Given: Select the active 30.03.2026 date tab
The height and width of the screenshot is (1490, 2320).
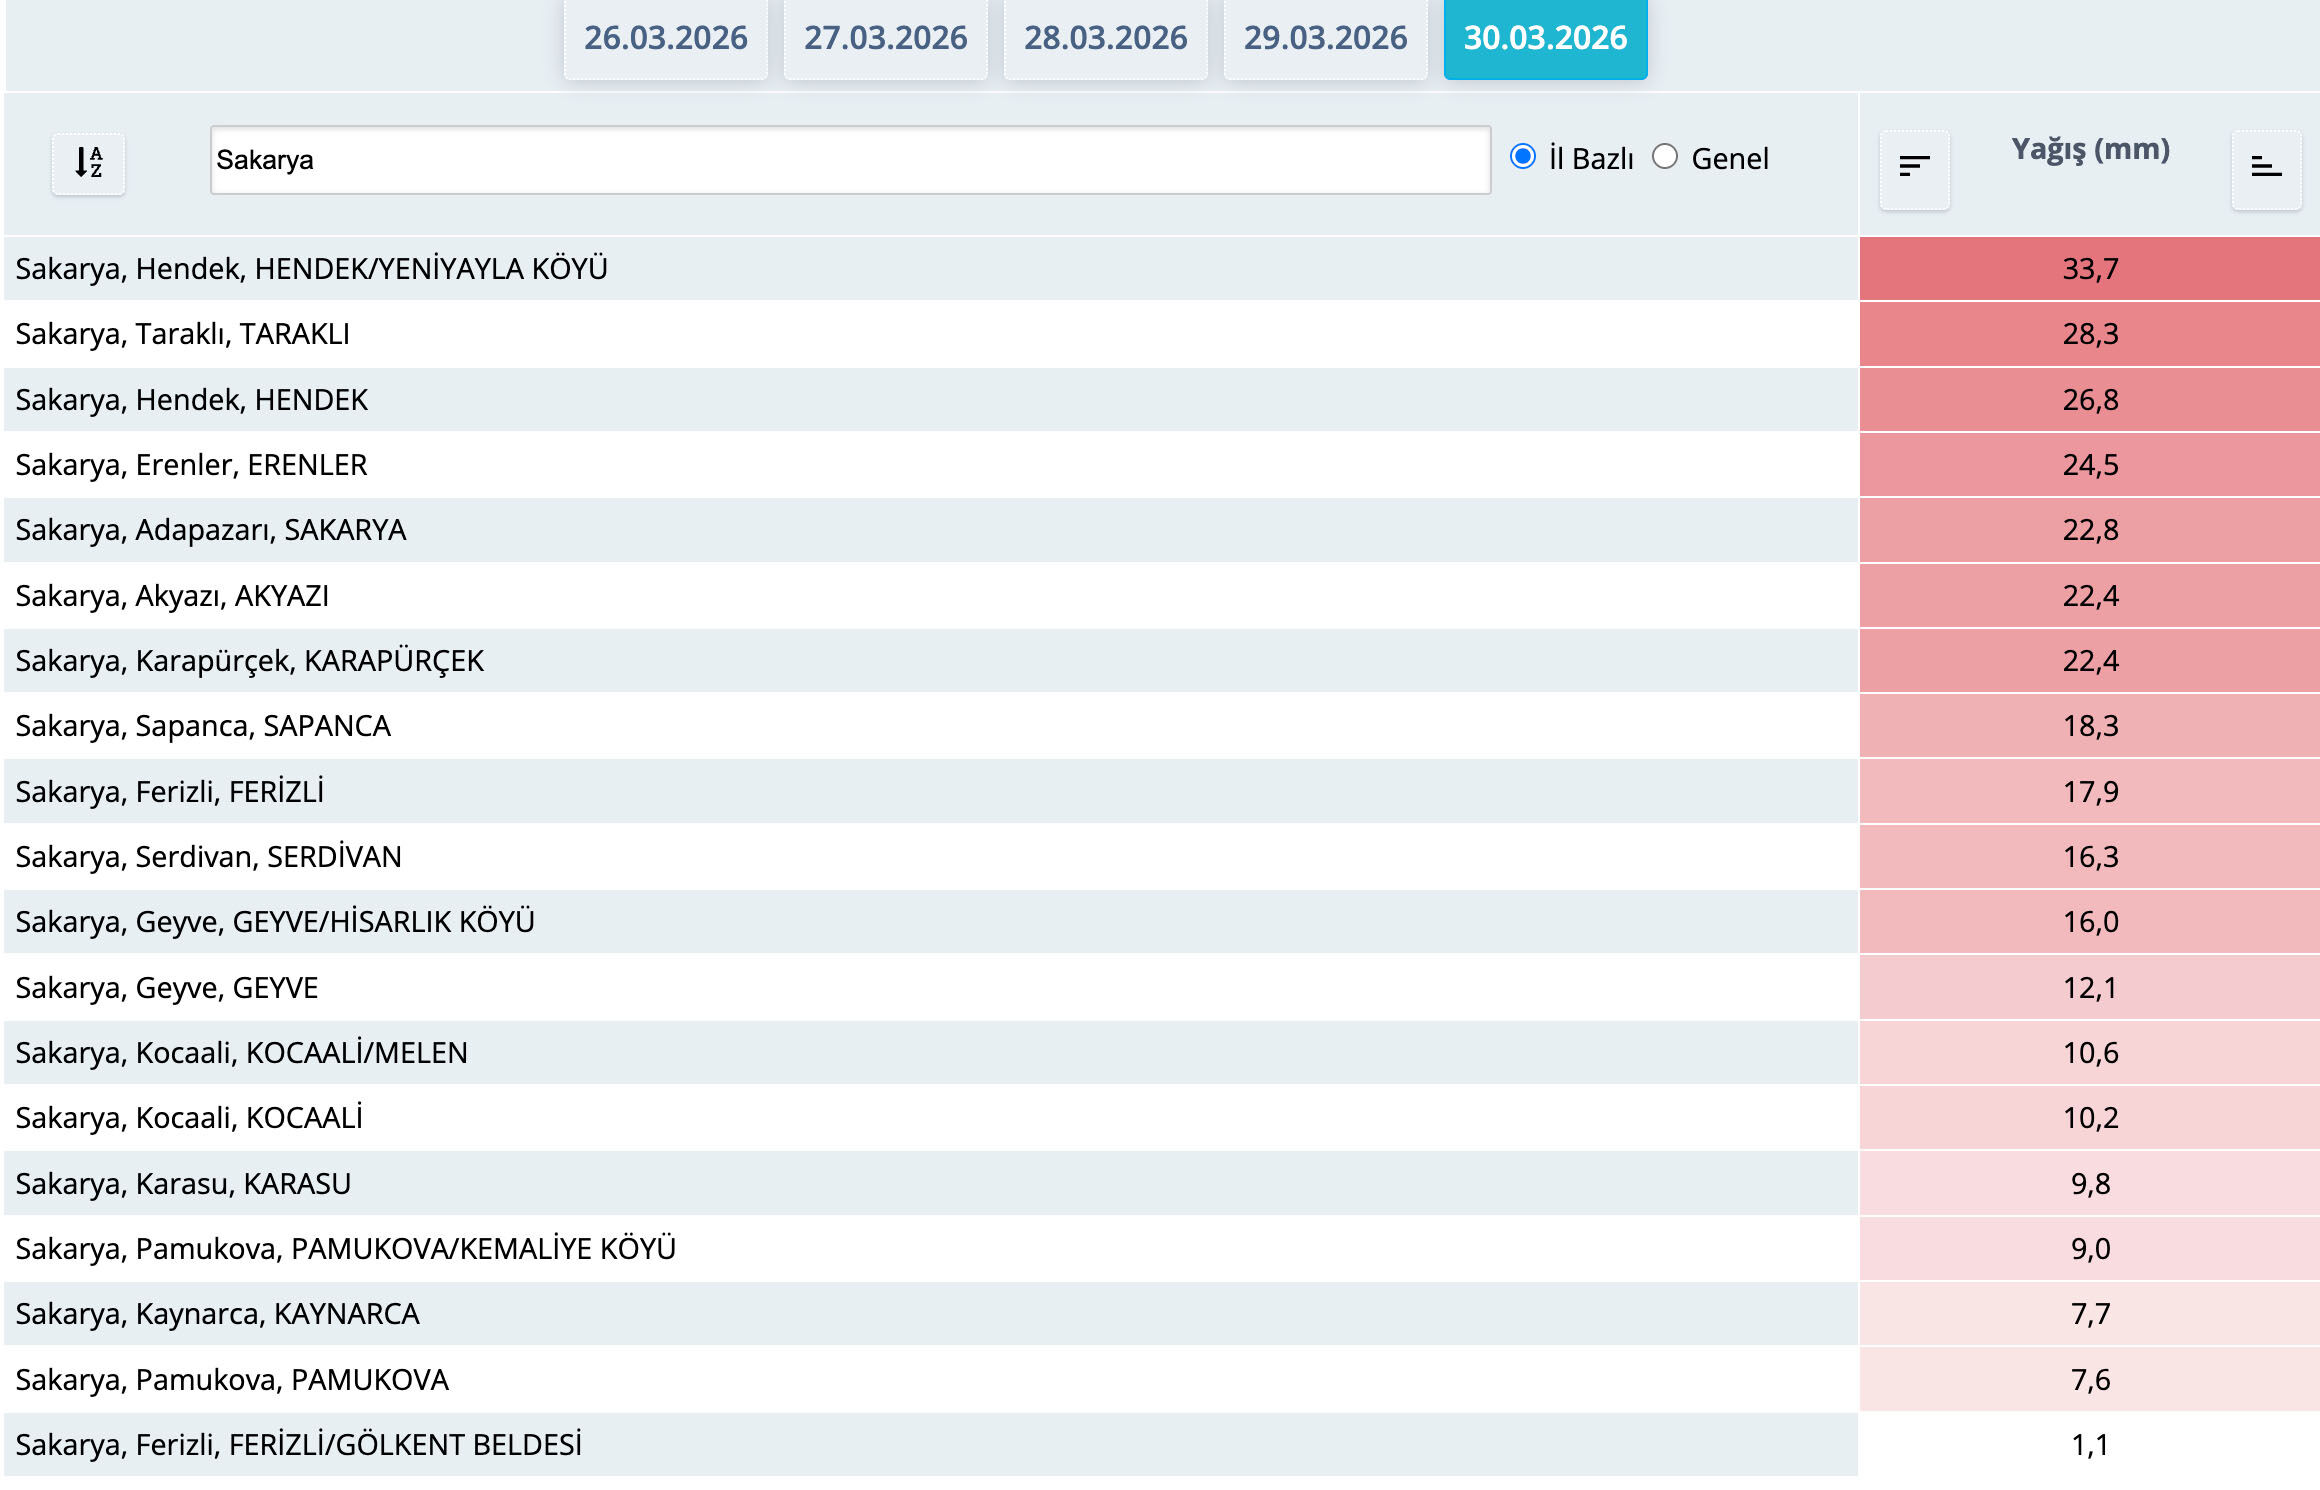Looking at the screenshot, I should (x=1545, y=38).
